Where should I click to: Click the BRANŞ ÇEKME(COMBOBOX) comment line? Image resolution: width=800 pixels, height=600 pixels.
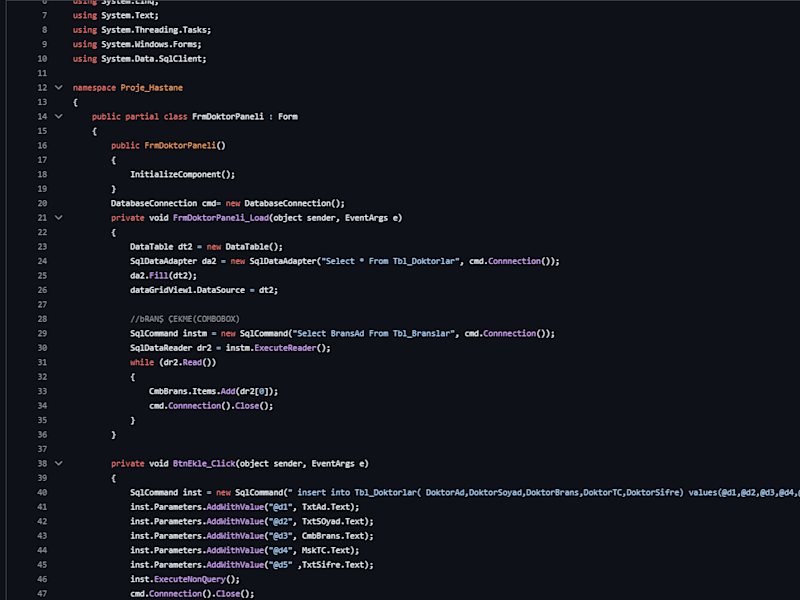[185, 319]
